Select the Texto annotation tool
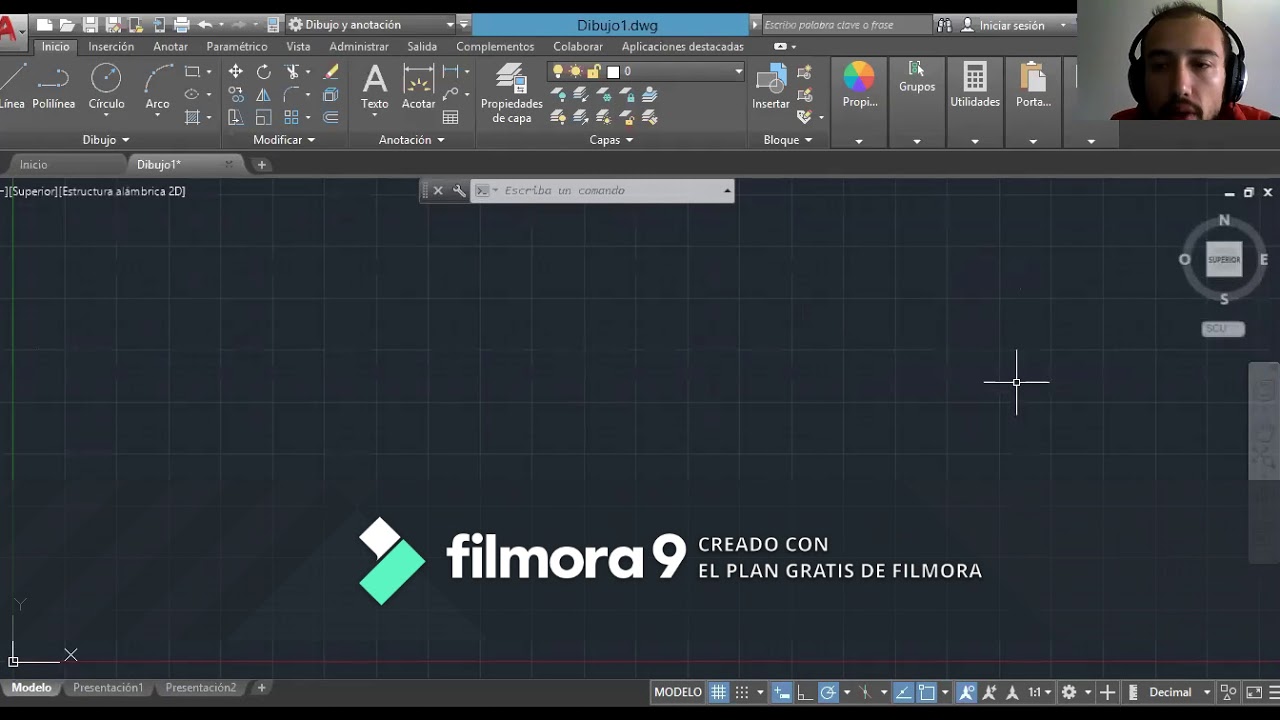The width and height of the screenshot is (1280, 720). coord(375,88)
